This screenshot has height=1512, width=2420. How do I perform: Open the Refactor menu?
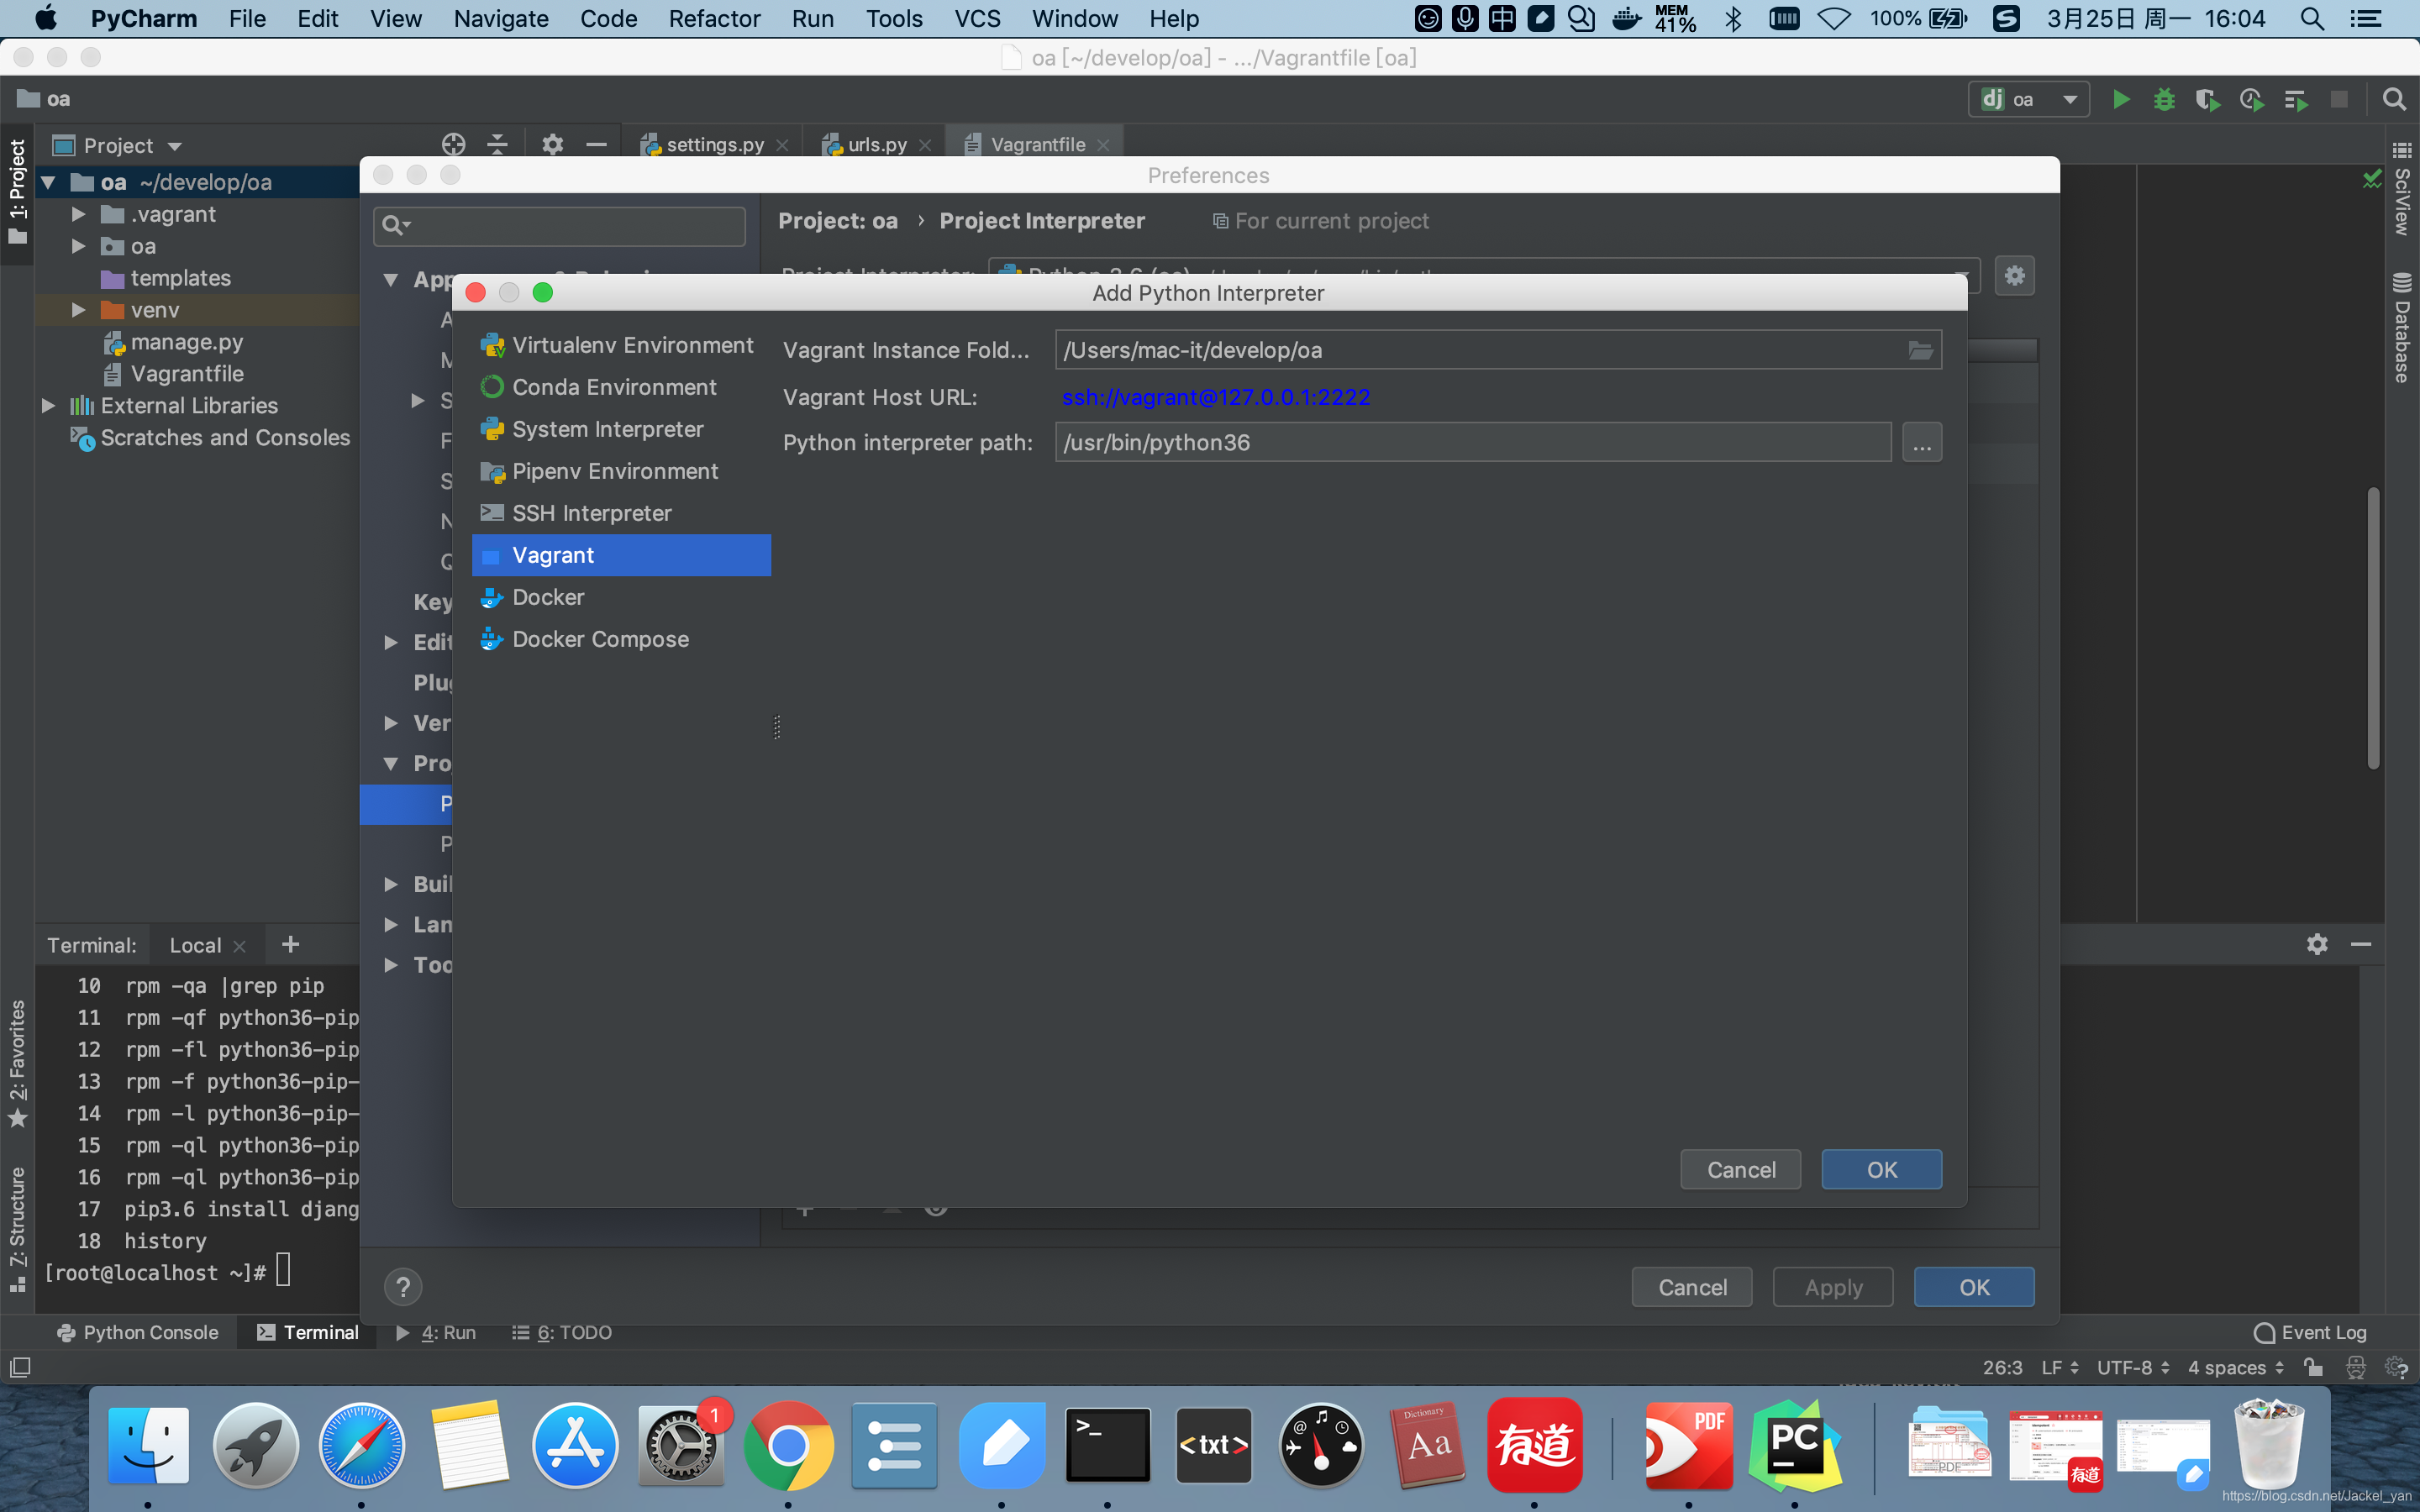(x=714, y=18)
